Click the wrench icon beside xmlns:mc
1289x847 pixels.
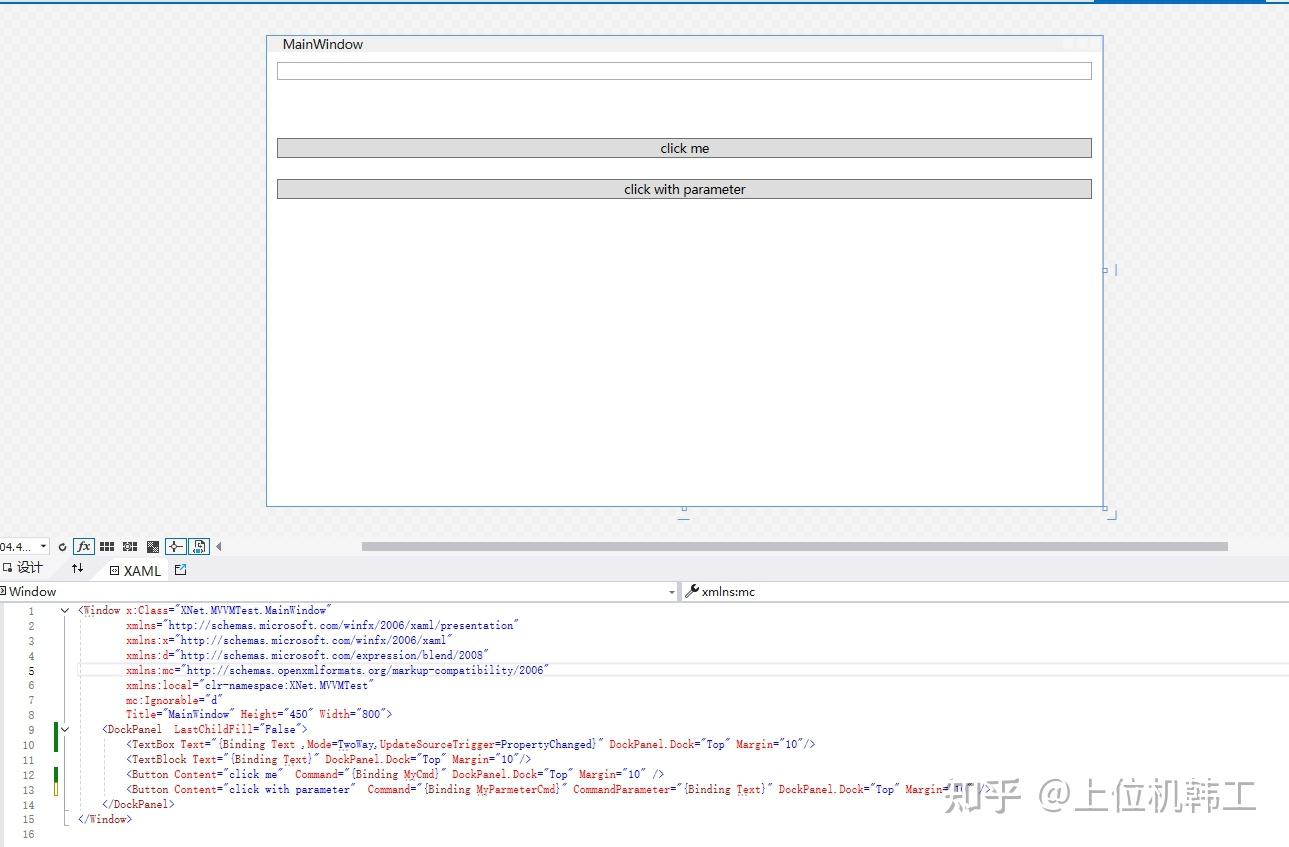(x=691, y=591)
